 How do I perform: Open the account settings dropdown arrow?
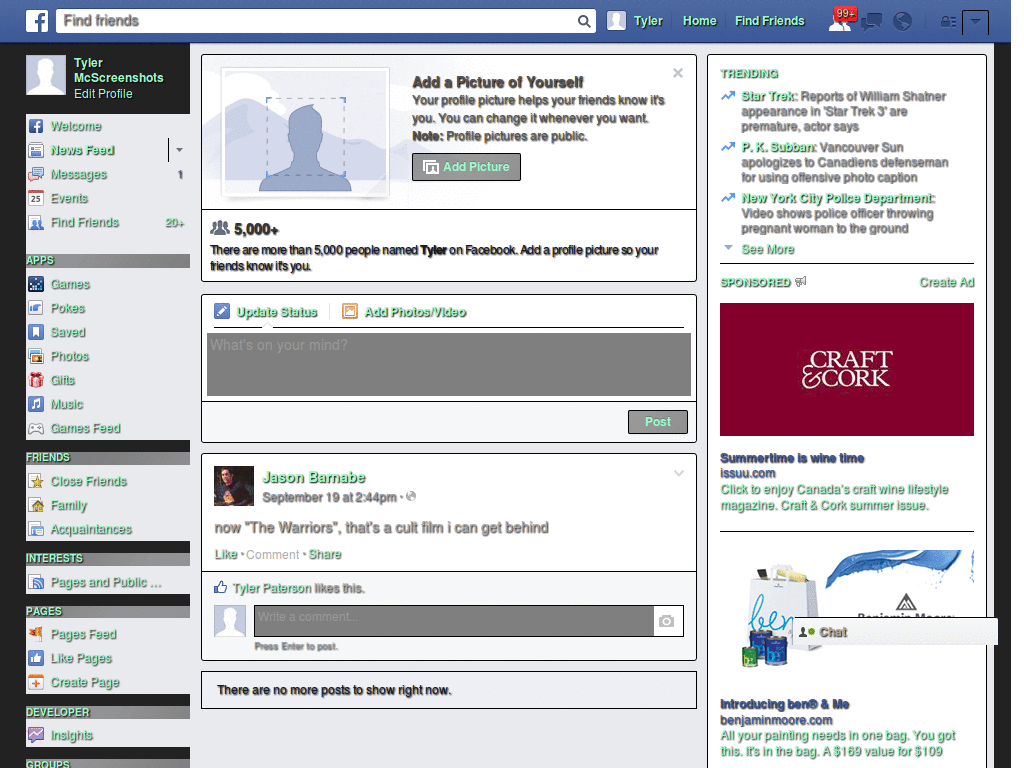point(976,21)
